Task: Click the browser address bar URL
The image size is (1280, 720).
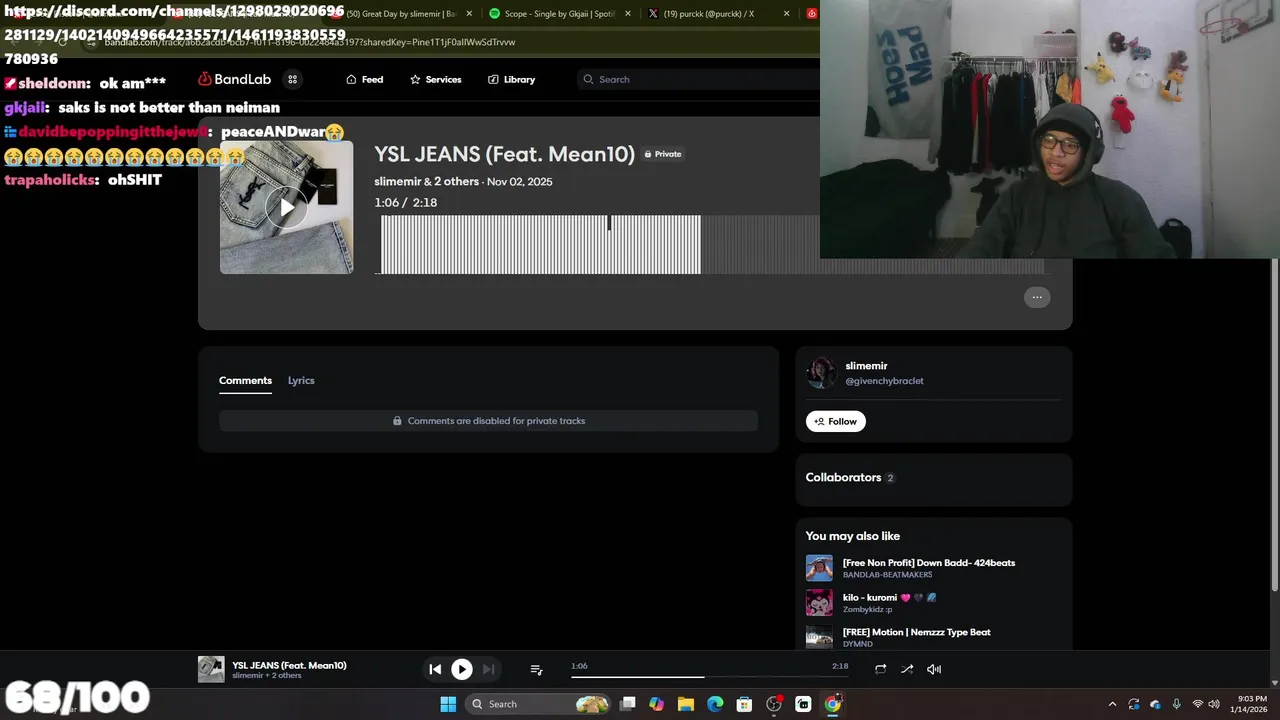Action: tap(310, 42)
